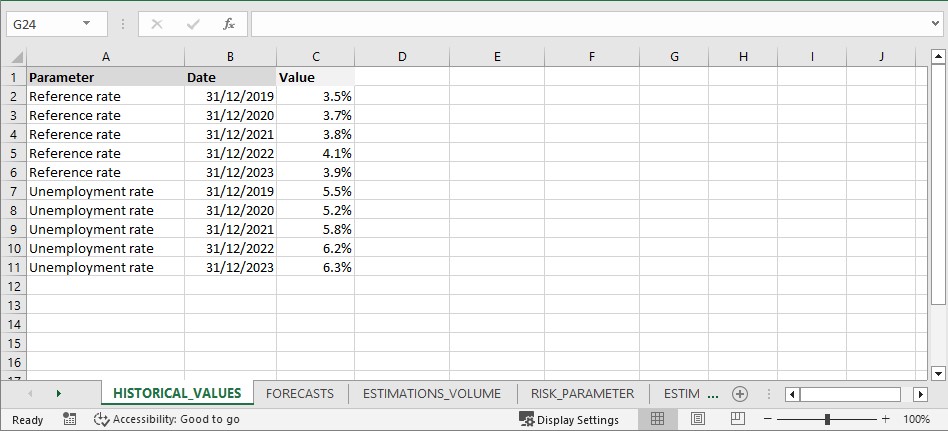The height and width of the screenshot is (431, 948).
Task: Click the zoom slider handle
Action: [827, 419]
